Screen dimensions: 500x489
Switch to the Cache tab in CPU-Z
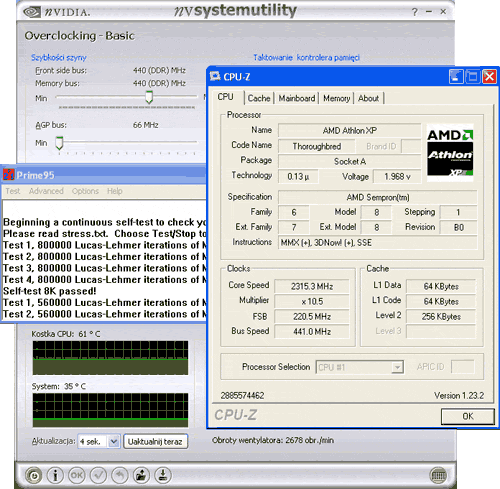click(x=259, y=98)
